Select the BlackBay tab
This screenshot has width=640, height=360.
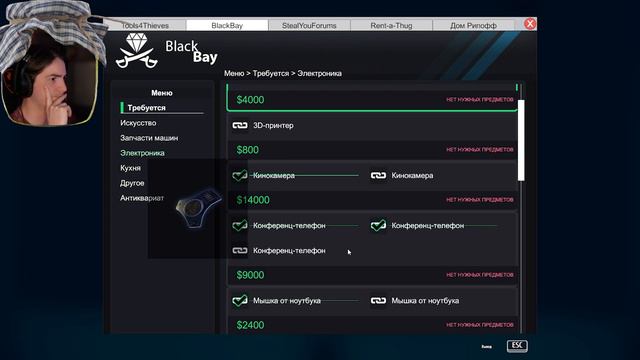pyautogui.click(x=227, y=25)
